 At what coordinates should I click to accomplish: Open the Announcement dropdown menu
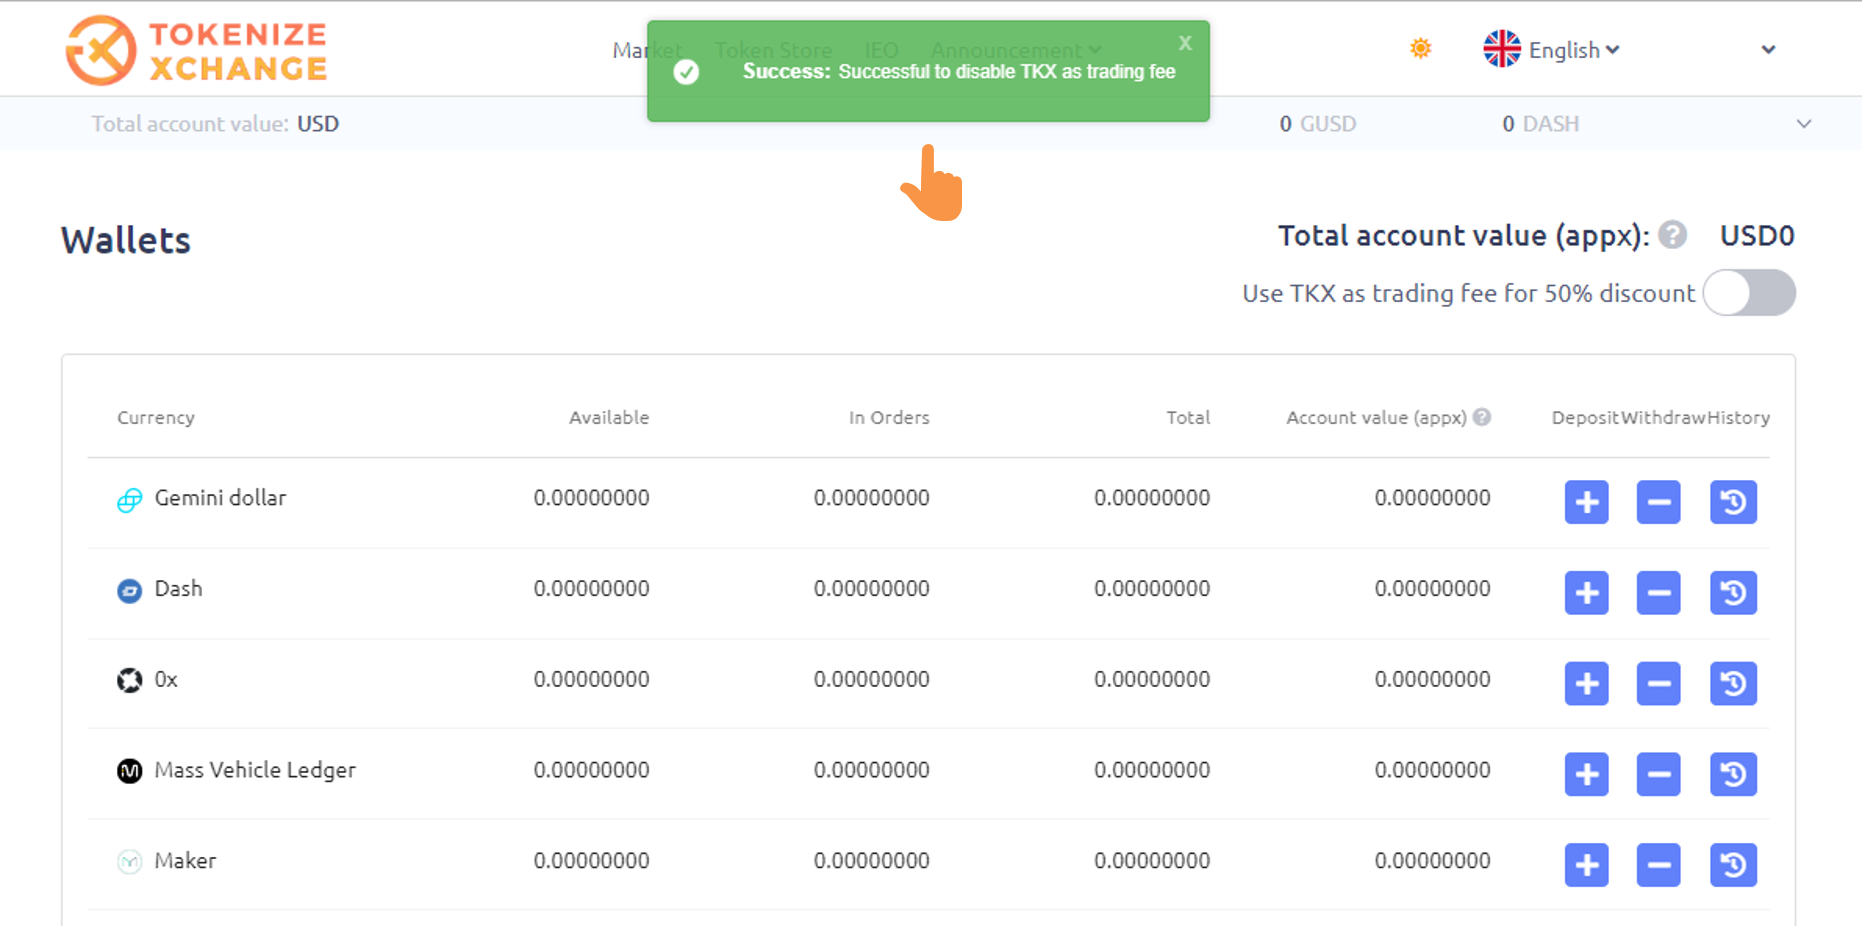[1016, 50]
